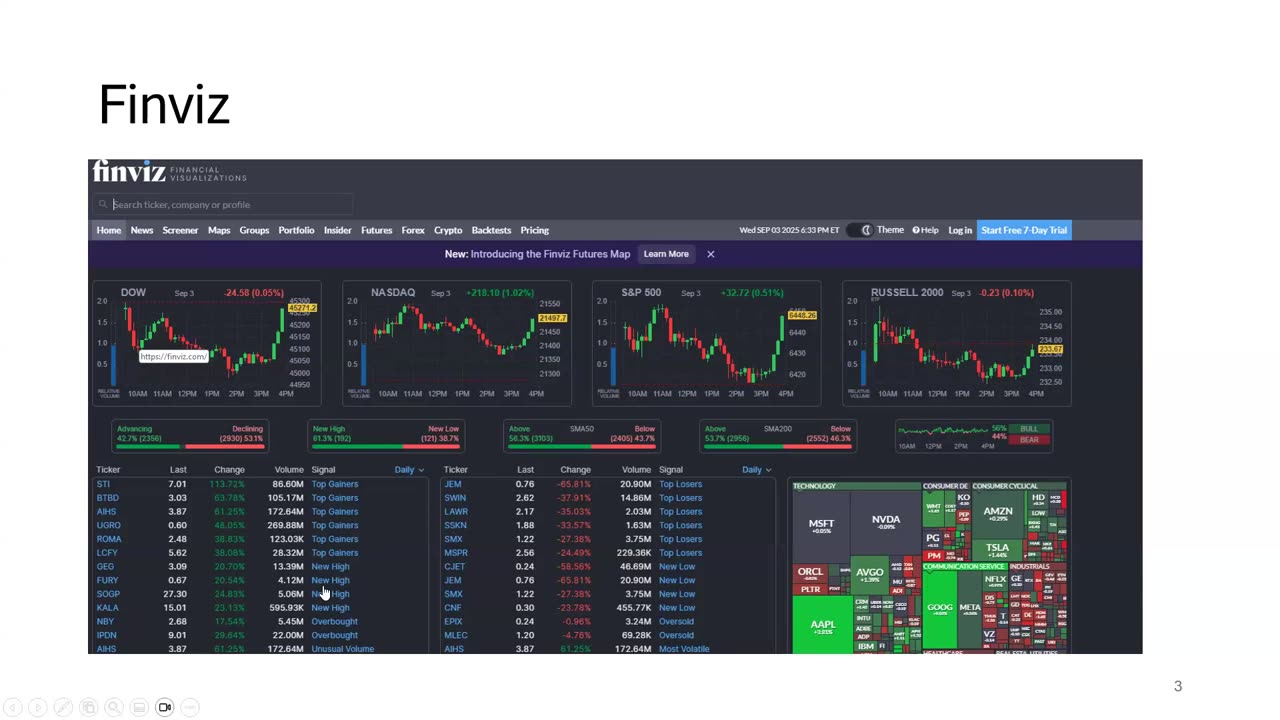Click New Low signal in CJET row
Image resolution: width=1280 pixels, height=720 pixels.
click(x=677, y=566)
